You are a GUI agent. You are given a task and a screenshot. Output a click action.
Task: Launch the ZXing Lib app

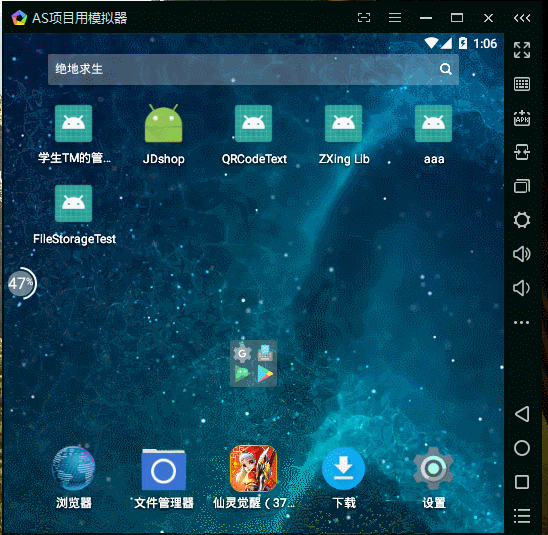[344, 123]
